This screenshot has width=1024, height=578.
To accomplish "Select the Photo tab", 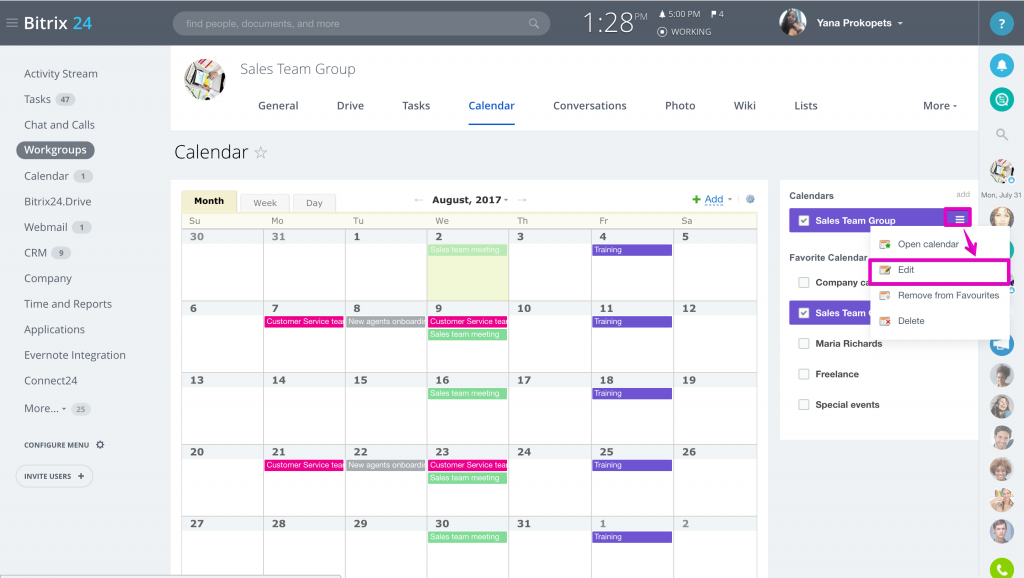I will (680, 106).
